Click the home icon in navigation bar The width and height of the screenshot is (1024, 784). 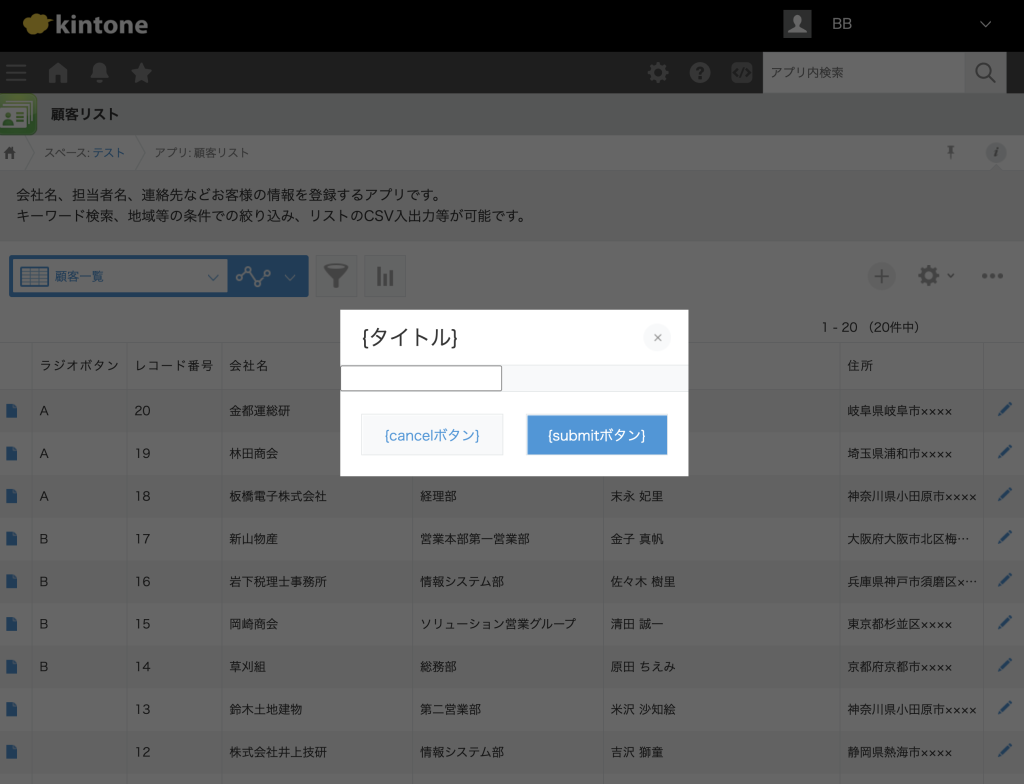pyautogui.click(x=58, y=73)
